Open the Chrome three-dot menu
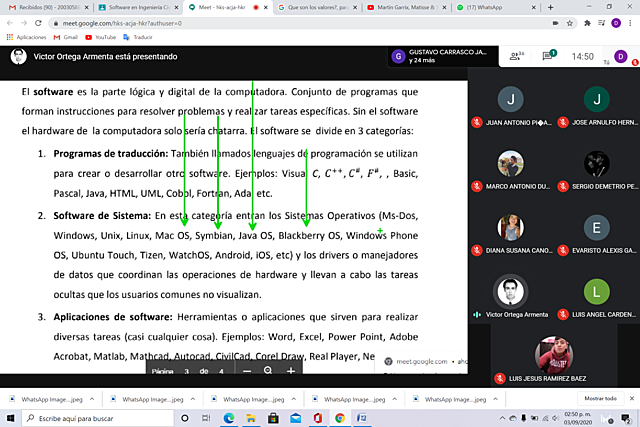Screen dimensions: 640x427 pos(630,23)
